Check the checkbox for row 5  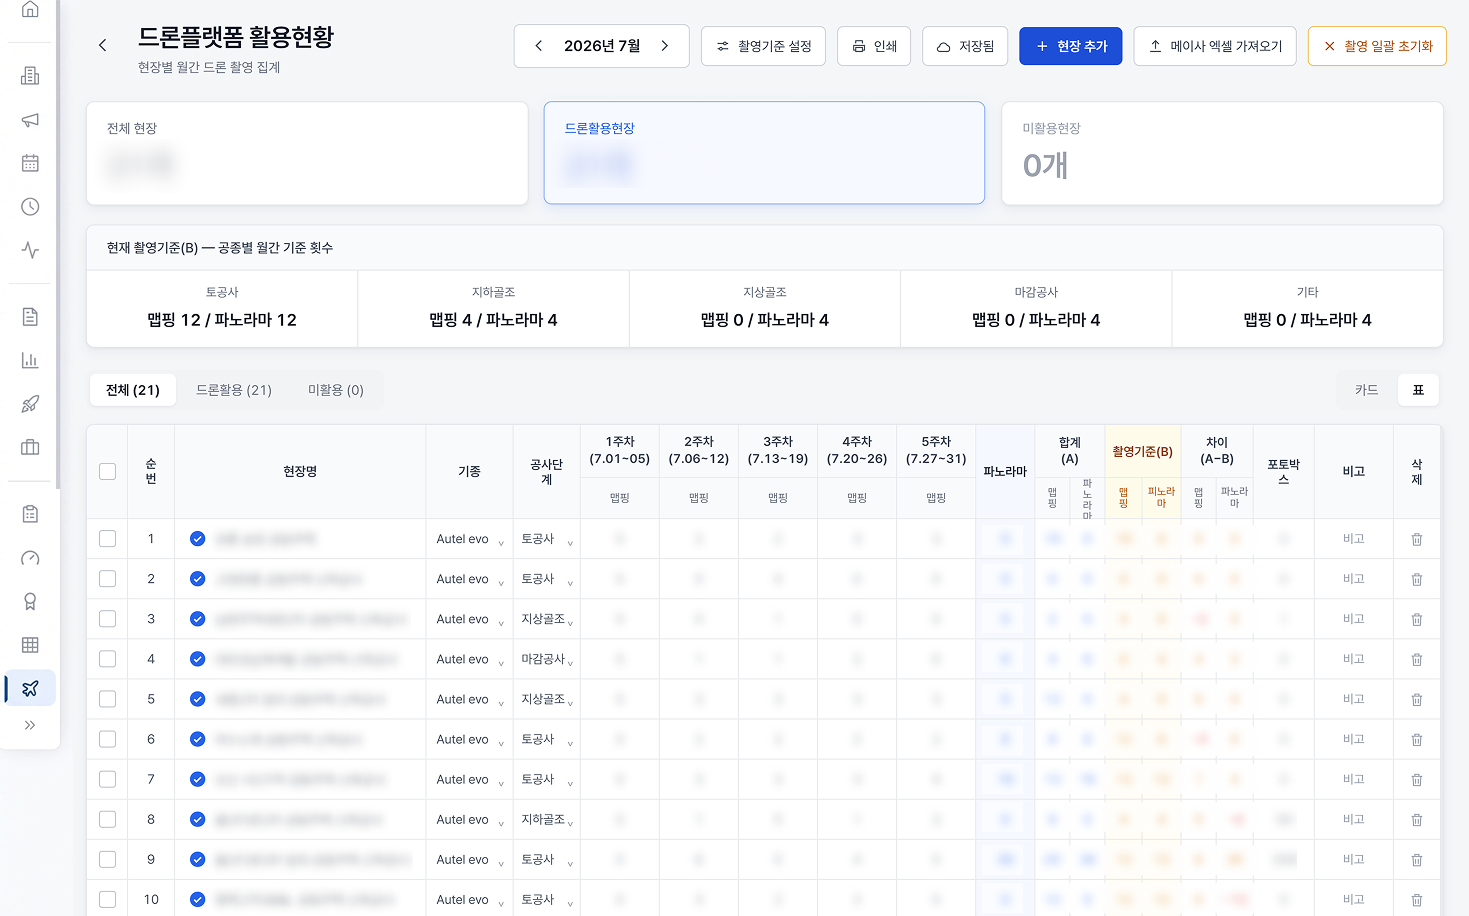click(x=107, y=699)
